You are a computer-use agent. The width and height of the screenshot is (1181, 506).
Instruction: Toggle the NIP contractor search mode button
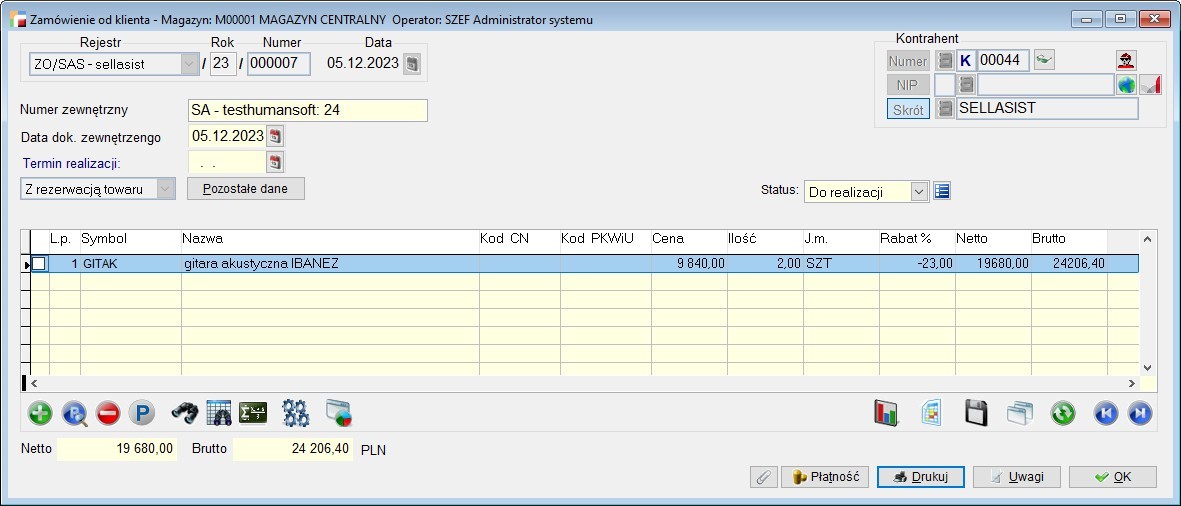click(x=908, y=85)
